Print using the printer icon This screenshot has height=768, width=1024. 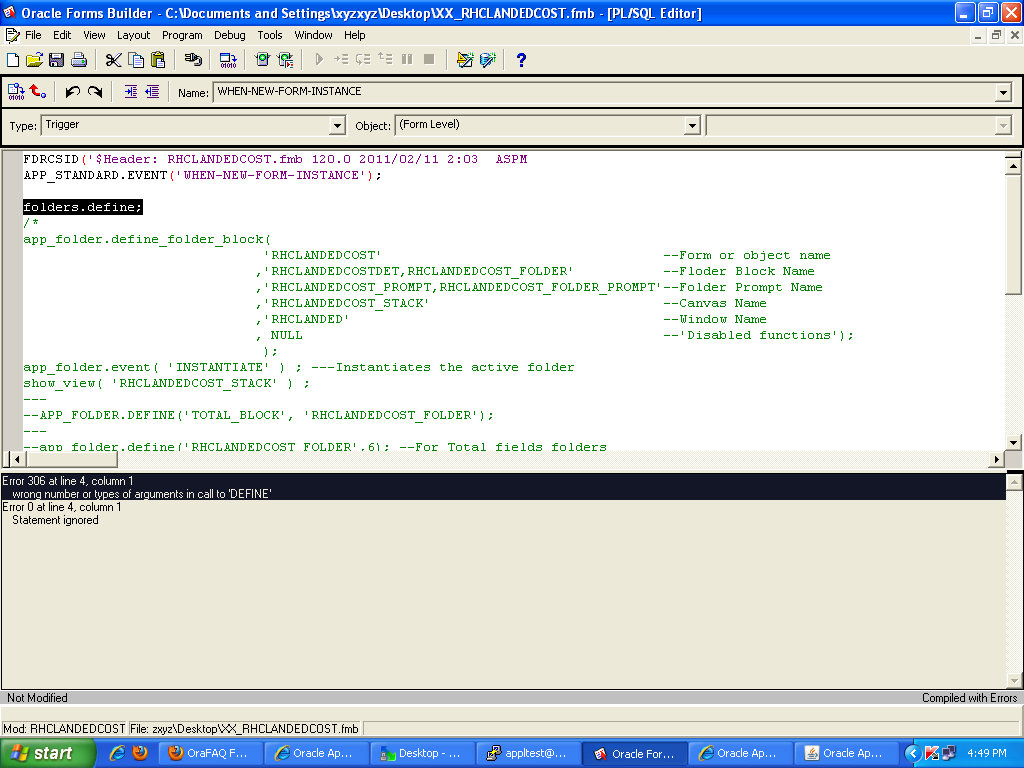point(79,60)
